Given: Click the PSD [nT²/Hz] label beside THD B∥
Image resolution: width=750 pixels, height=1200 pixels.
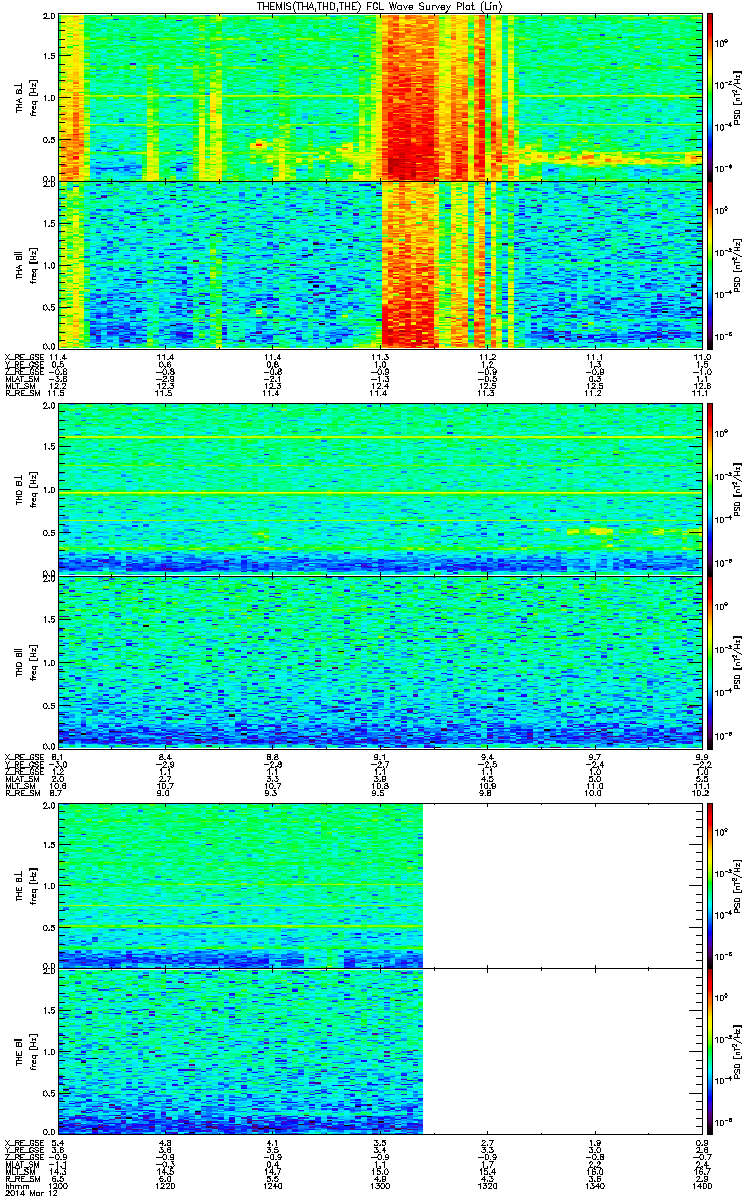Looking at the screenshot, I should point(736,660).
